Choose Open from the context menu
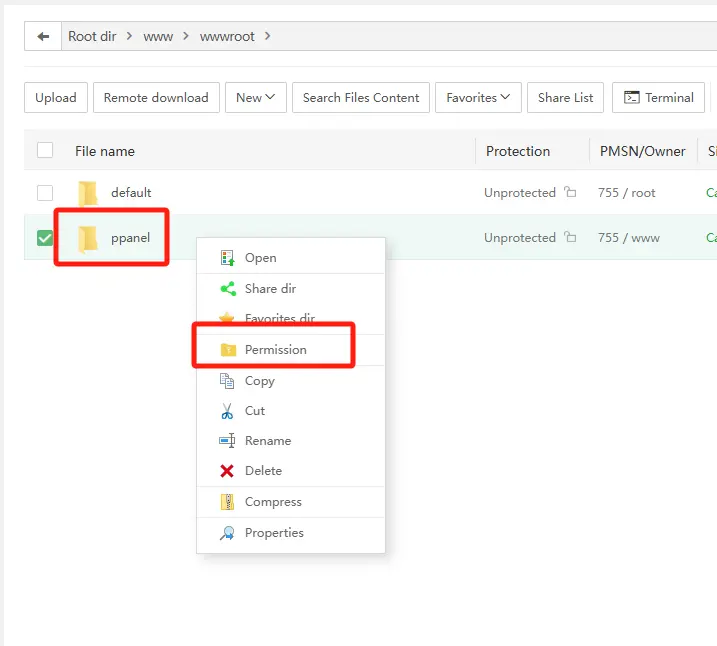This screenshot has height=646, width=717. (x=291, y=258)
